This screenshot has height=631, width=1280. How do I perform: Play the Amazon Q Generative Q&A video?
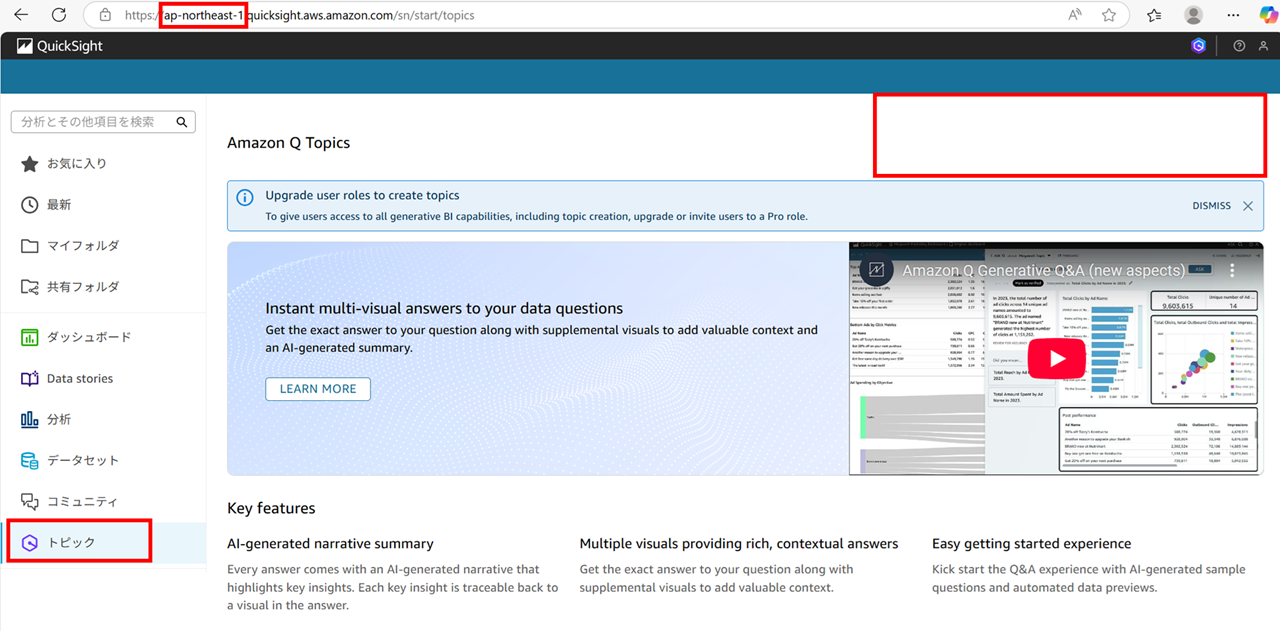point(1056,359)
